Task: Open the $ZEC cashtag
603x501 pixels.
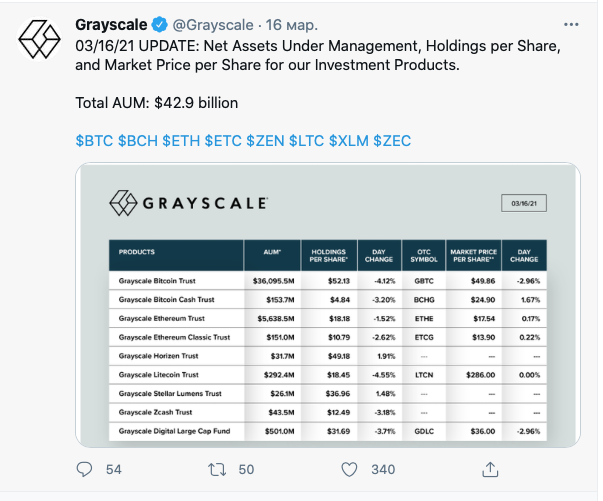Action: pyautogui.click(x=391, y=140)
